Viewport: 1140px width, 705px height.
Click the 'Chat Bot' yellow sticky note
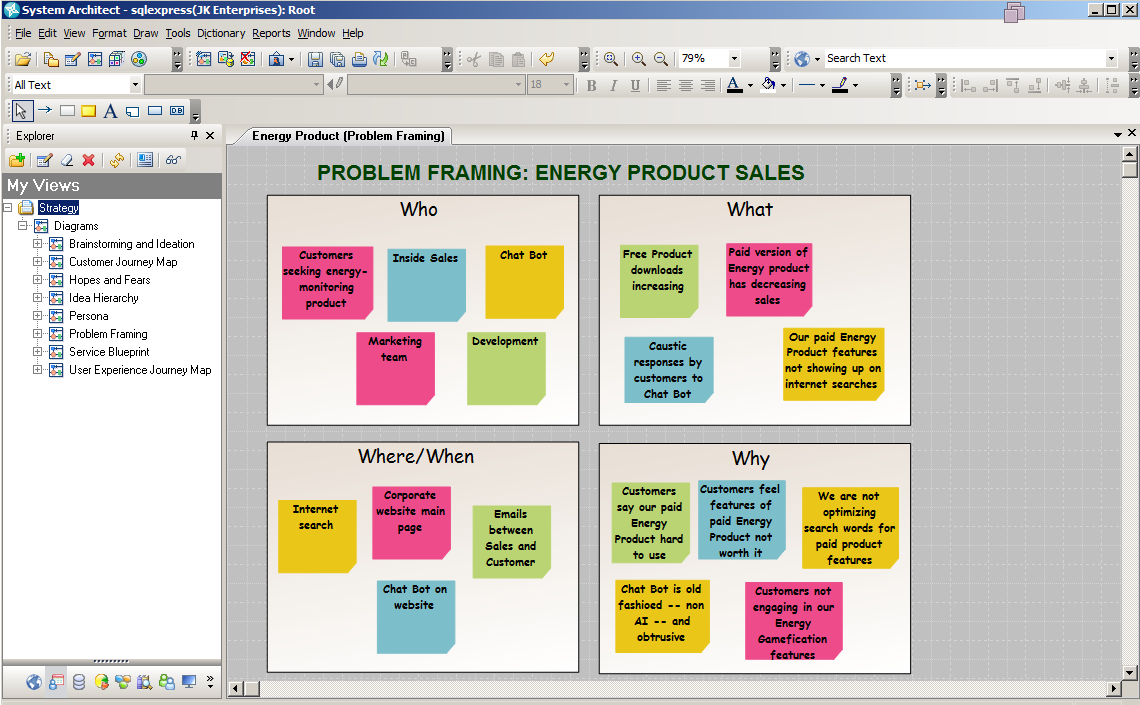click(x=524, y=282)
